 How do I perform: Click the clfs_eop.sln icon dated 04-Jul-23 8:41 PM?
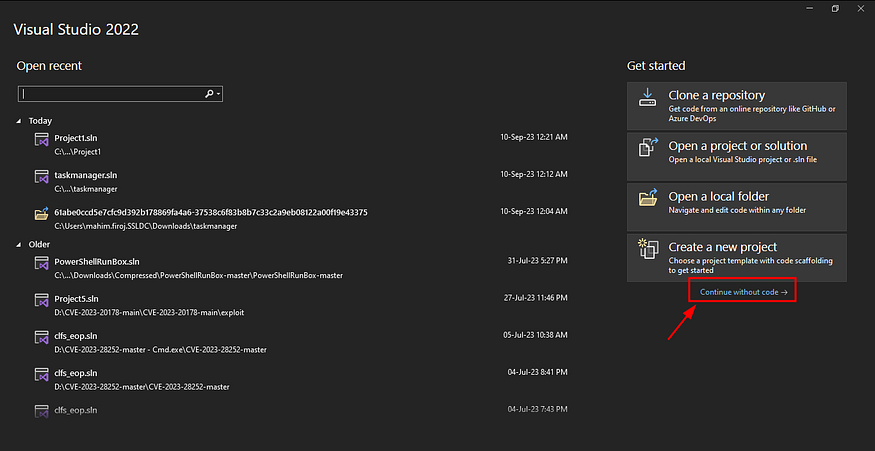pos(42,374)
